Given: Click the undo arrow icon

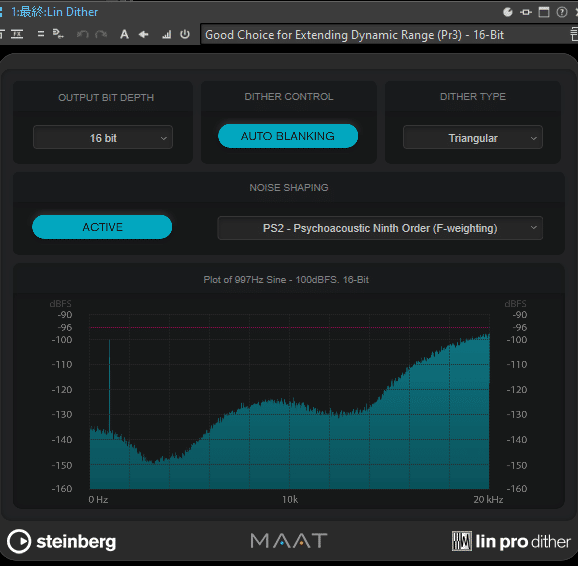Looking at the screenshot, I should (x=83, y=34).
